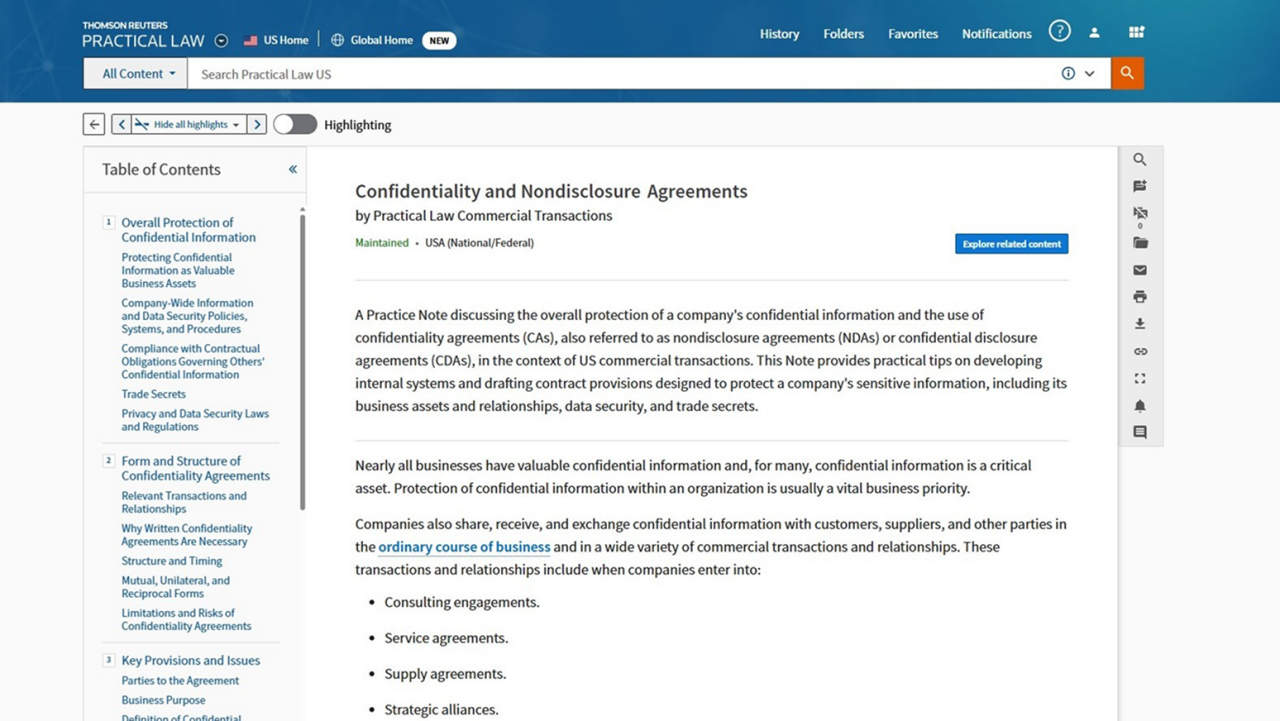Enable the Highlighting toggle
This screenshot has height=721, width=1280.
pyautogui.click(x=295, y=124)
